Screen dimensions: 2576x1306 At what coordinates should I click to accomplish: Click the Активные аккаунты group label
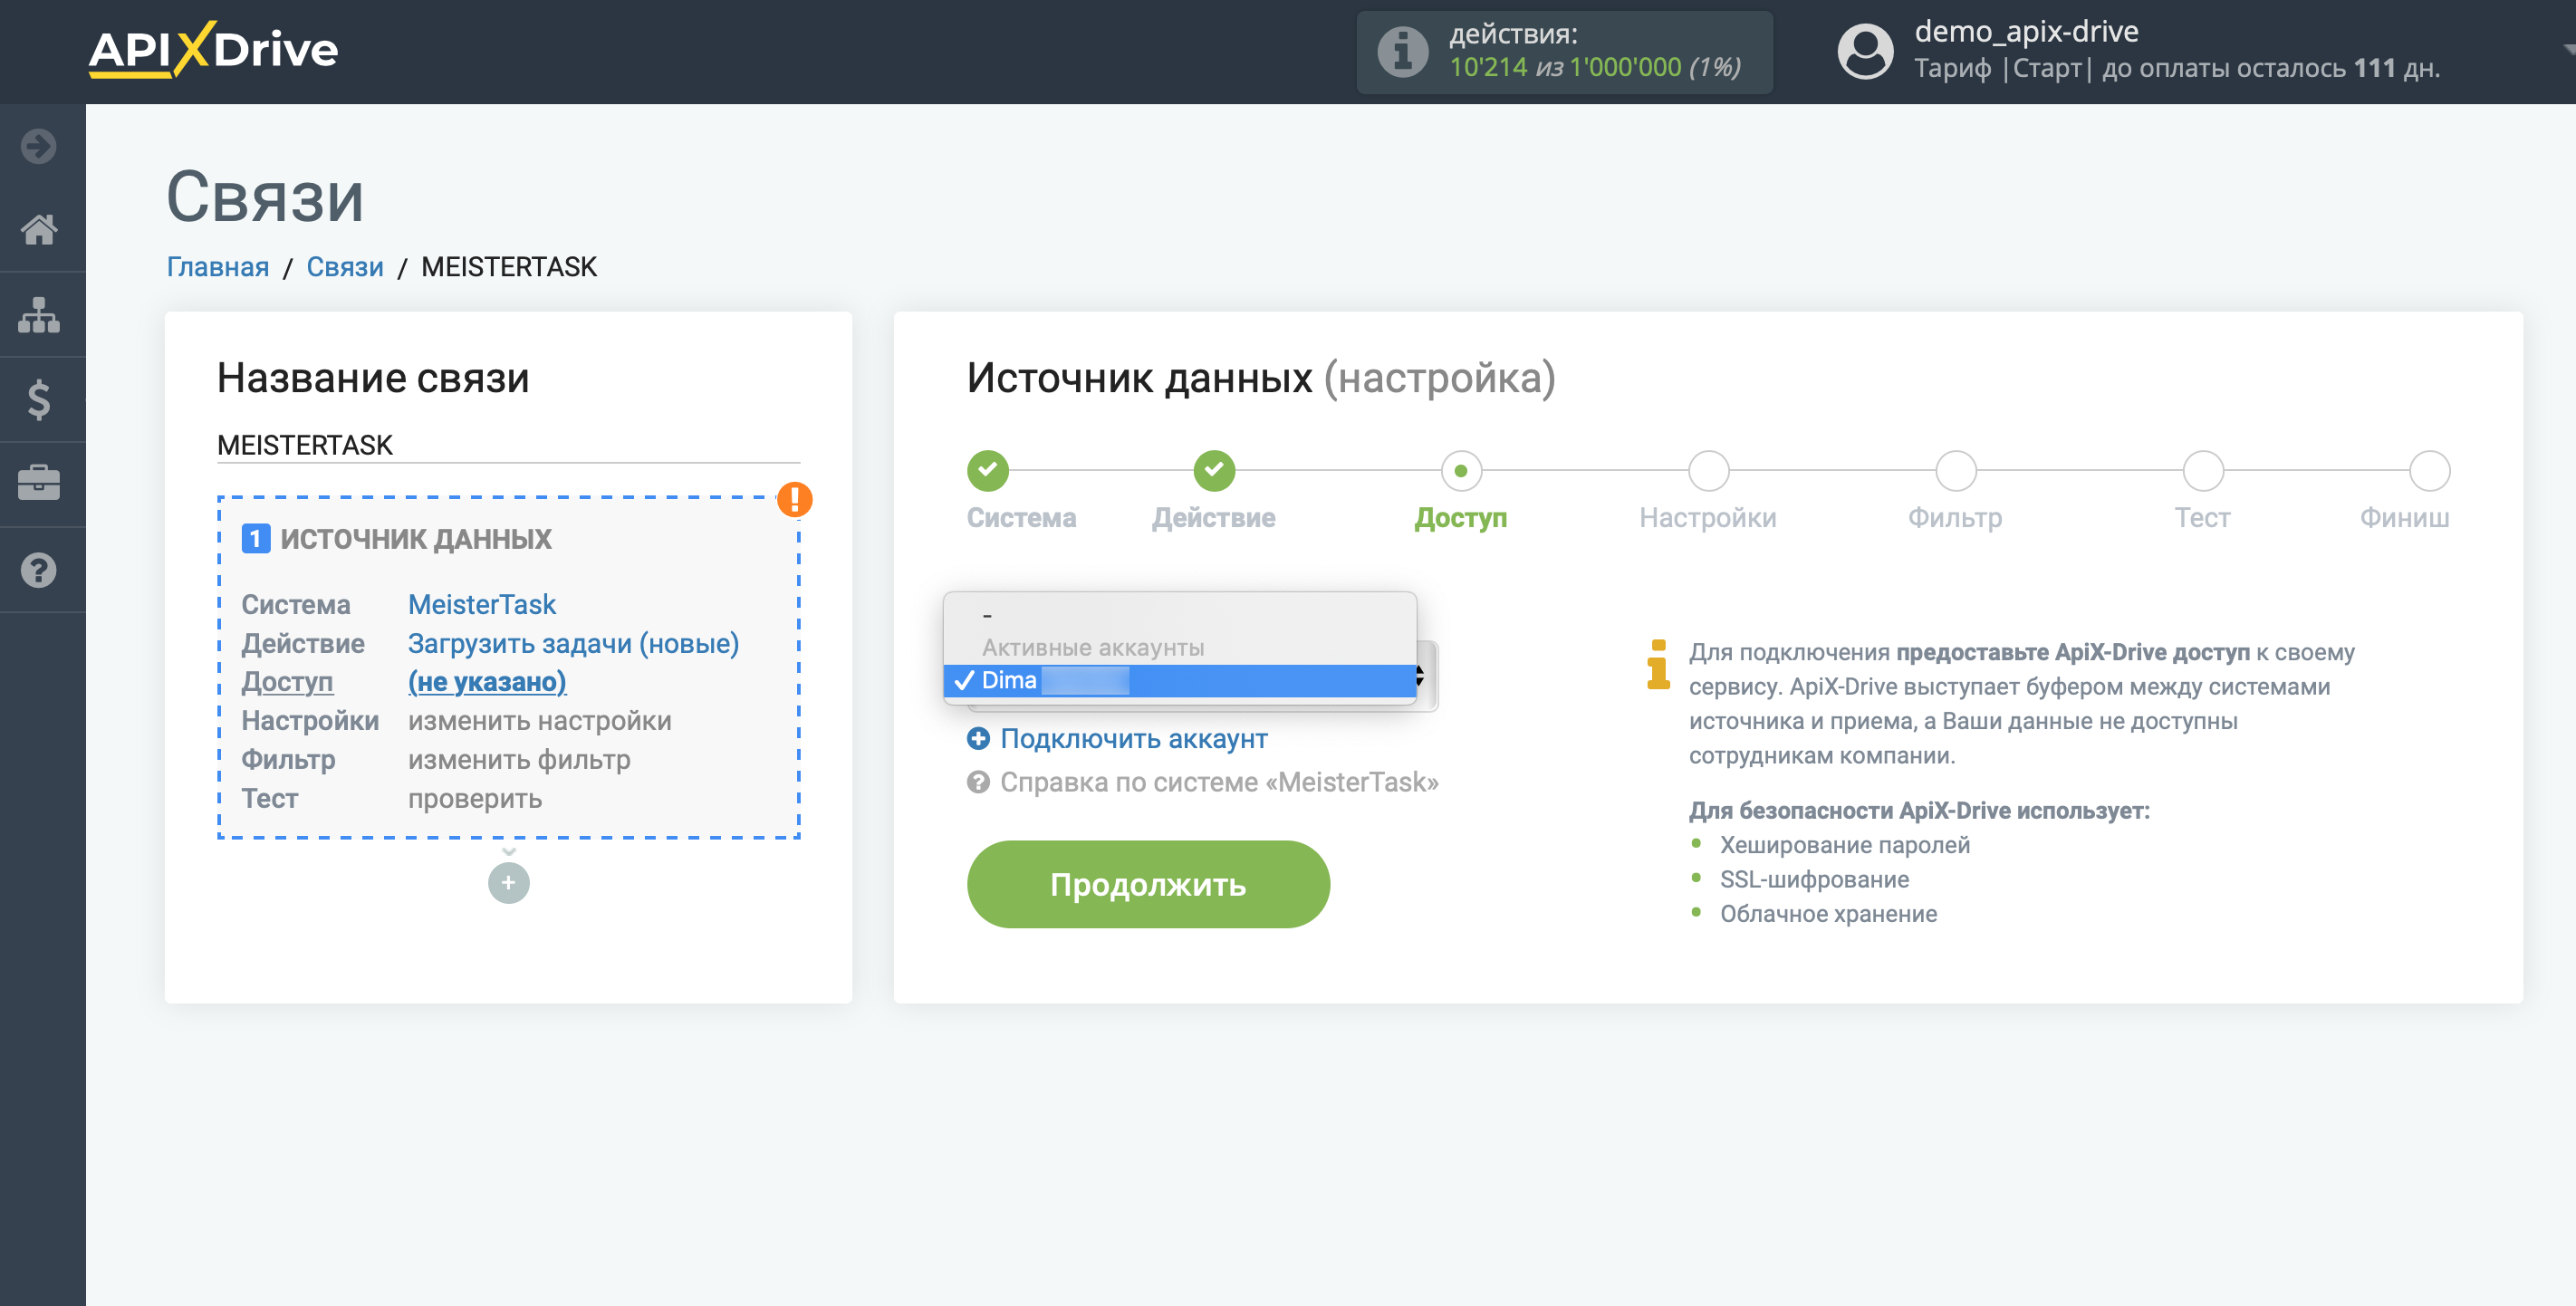coord(1092,647)
